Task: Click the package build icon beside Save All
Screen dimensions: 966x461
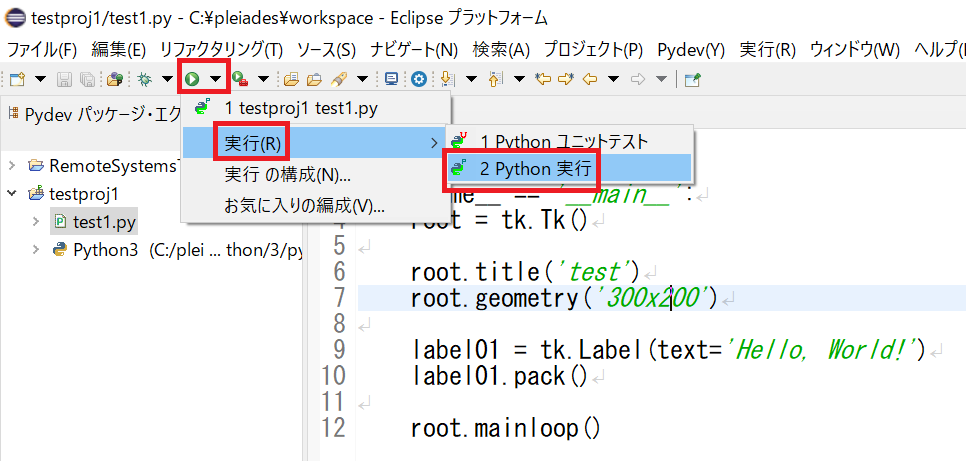Action: (114, 79)
